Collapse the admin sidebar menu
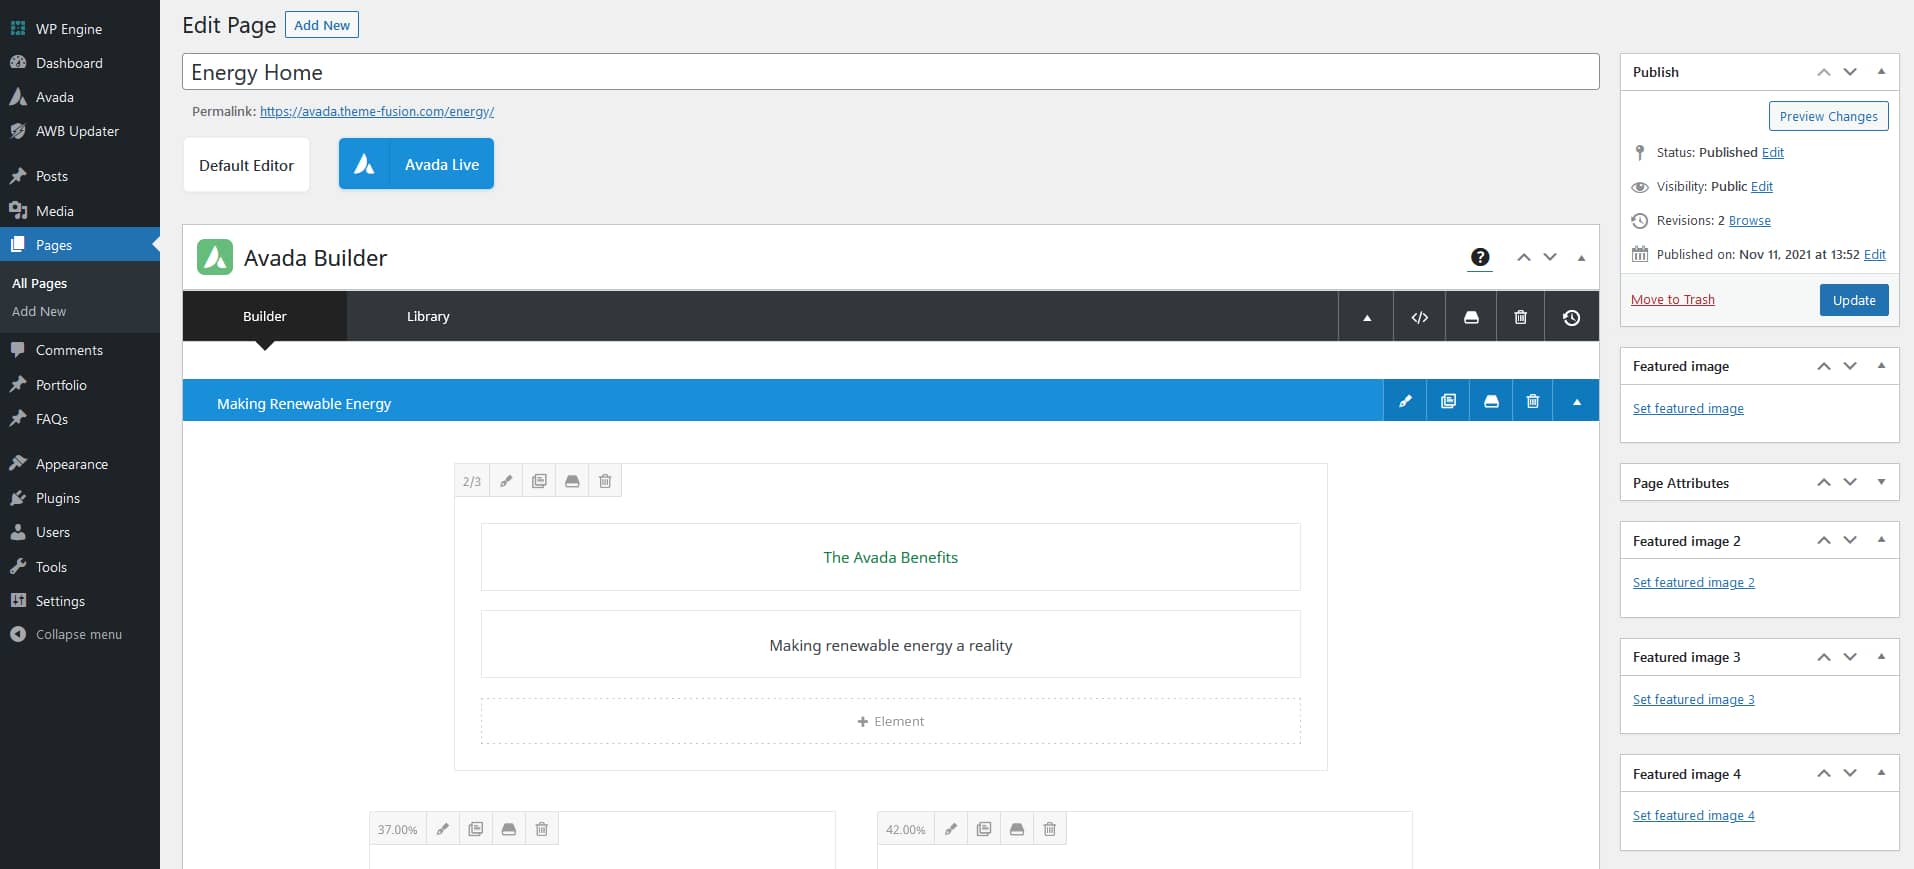The height and width of the screenshot is (869, 1914). pos(79,634)
